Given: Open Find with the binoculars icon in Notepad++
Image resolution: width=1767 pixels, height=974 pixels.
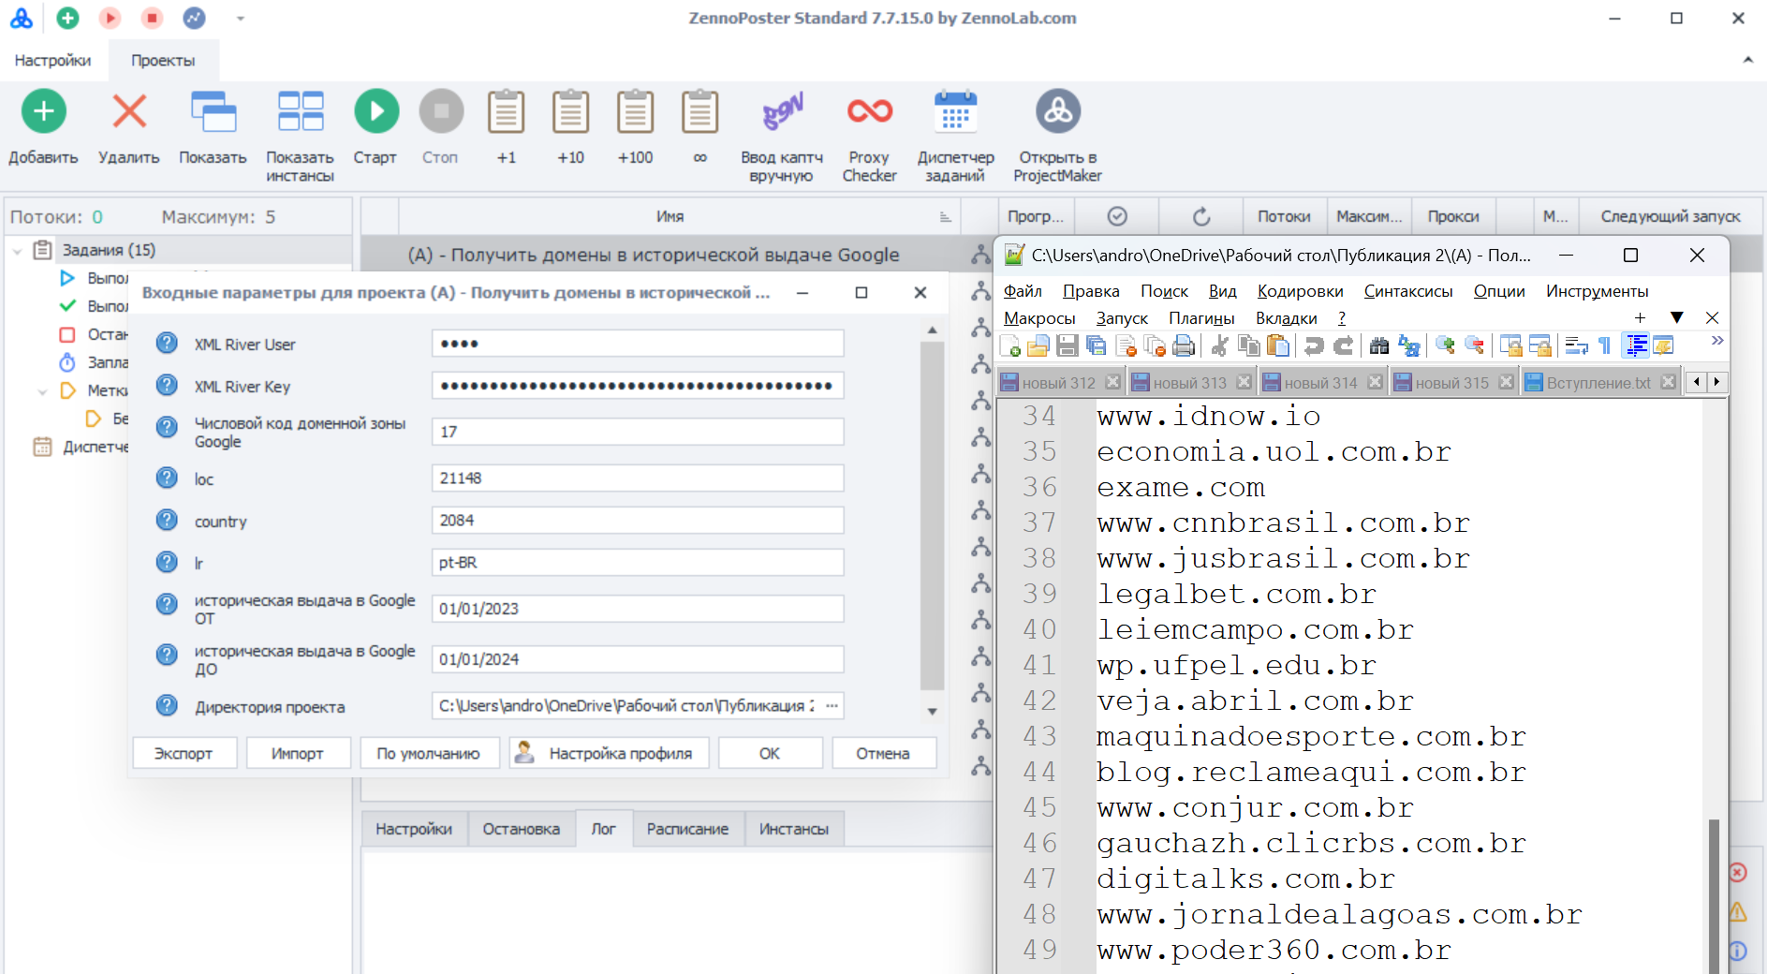Looking at the screenshot, I should [1379, 346].
